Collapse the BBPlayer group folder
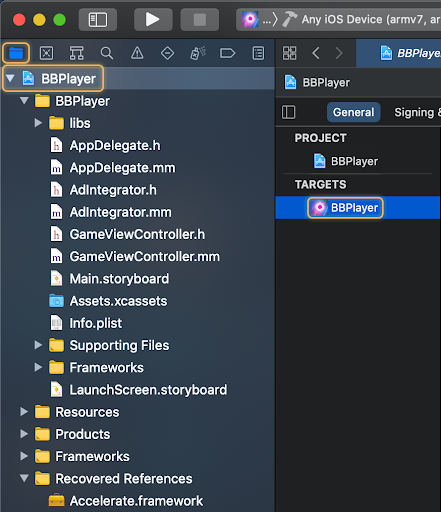 (24, 101)
